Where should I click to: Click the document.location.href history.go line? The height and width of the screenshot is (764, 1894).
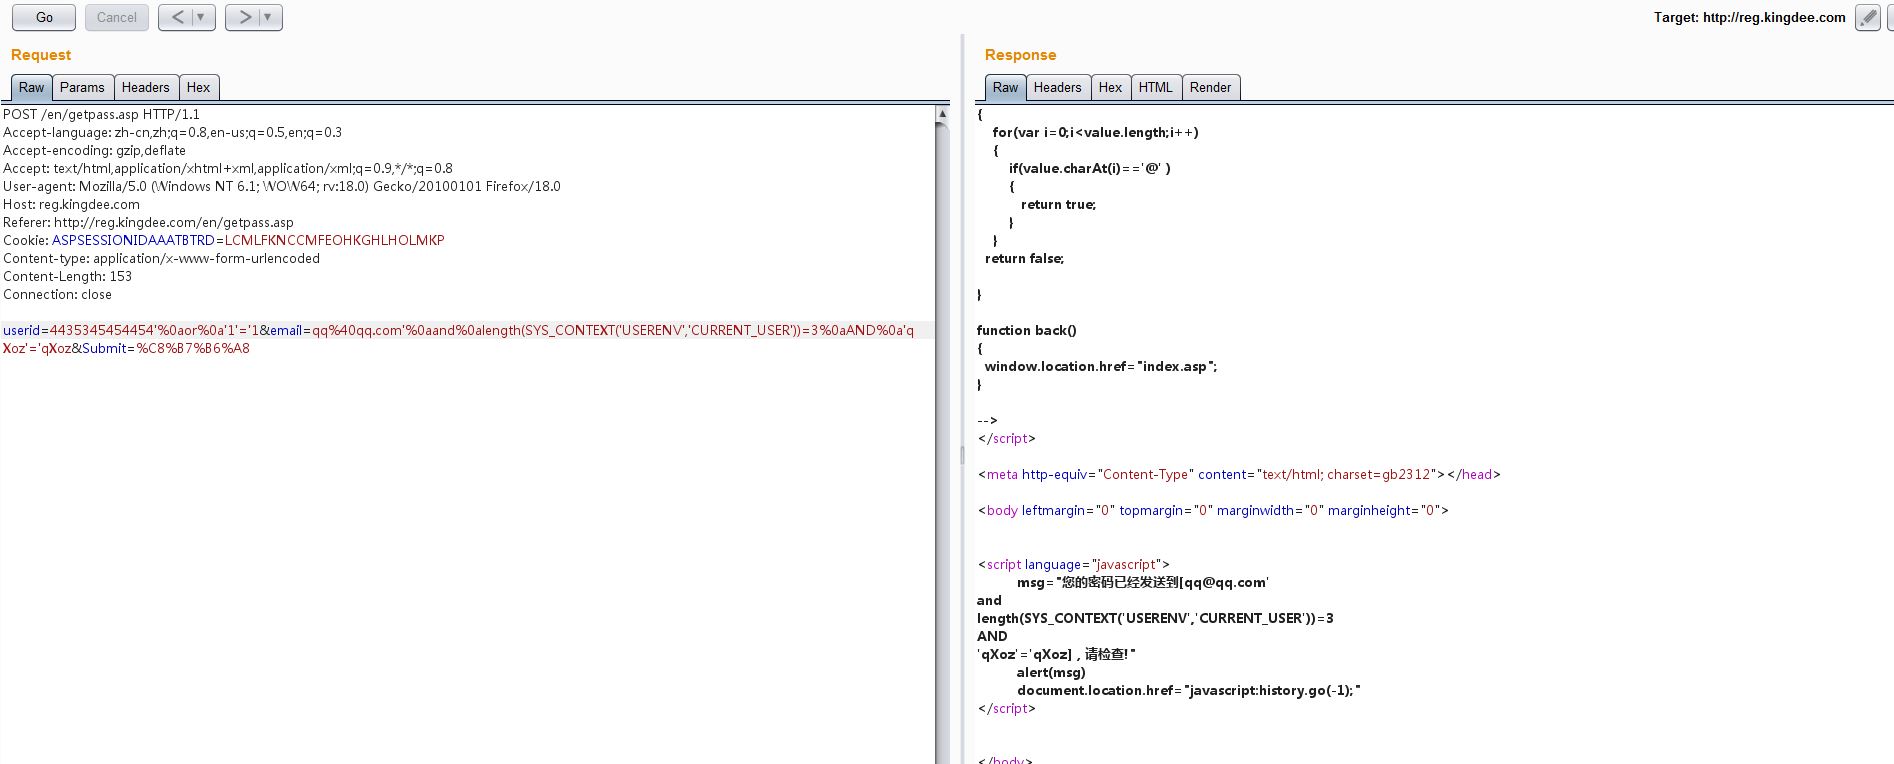1189,690
